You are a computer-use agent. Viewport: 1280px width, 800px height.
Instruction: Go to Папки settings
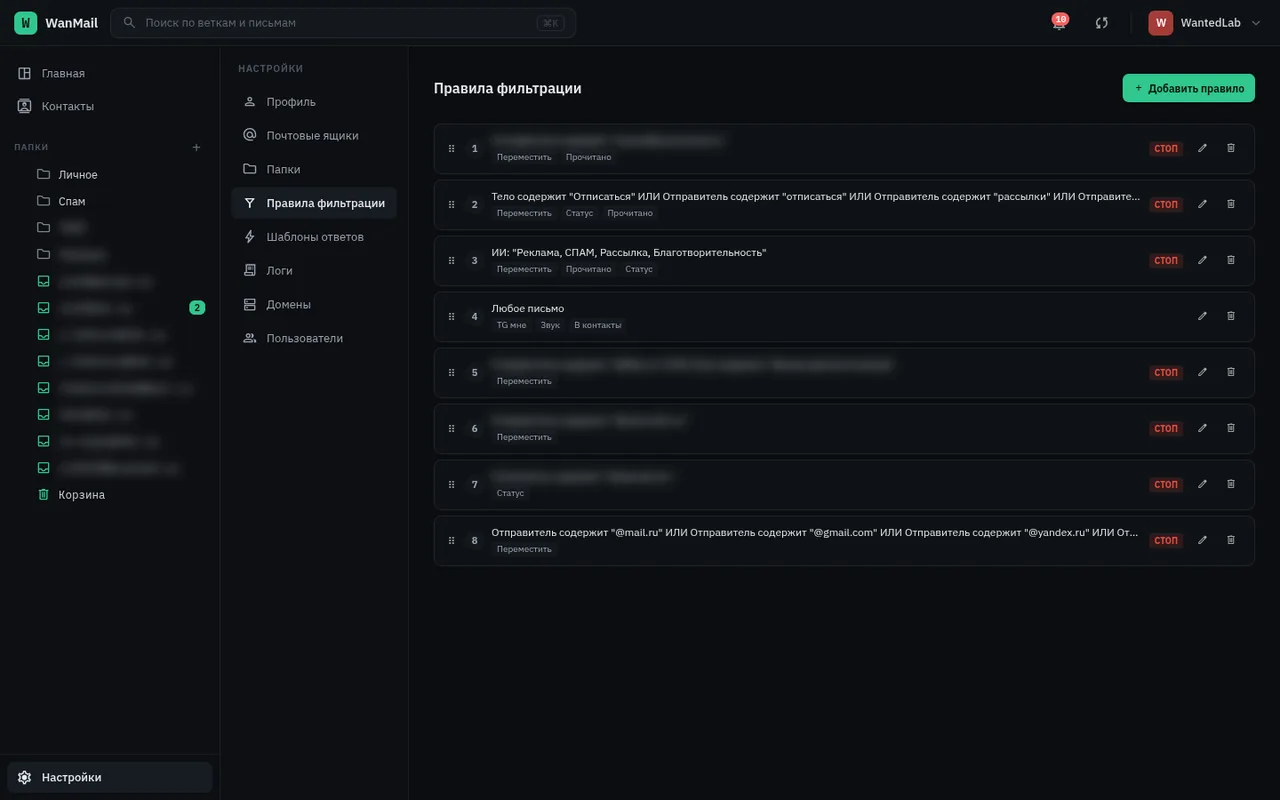[314, 169]
